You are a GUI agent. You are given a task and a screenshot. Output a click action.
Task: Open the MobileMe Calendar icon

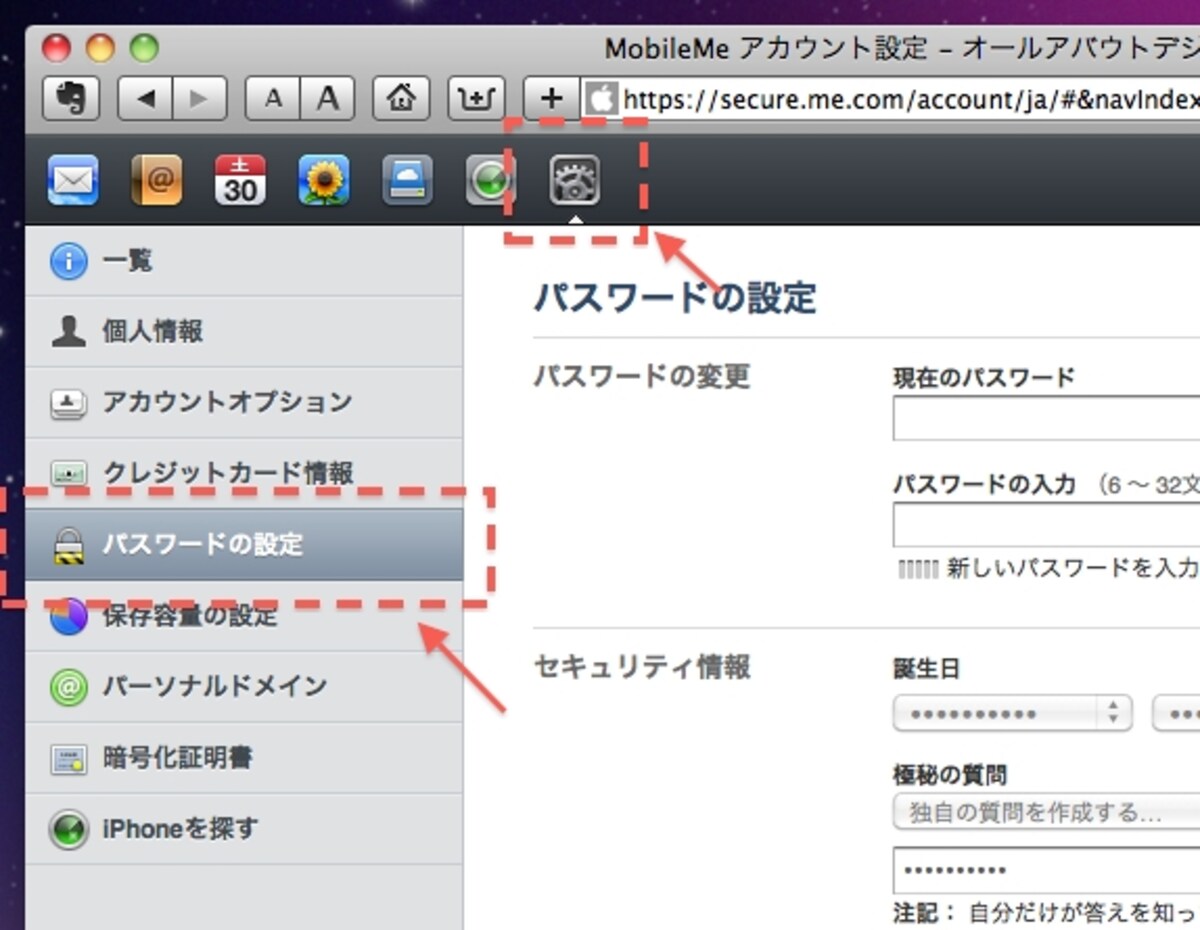click(240, 181)
